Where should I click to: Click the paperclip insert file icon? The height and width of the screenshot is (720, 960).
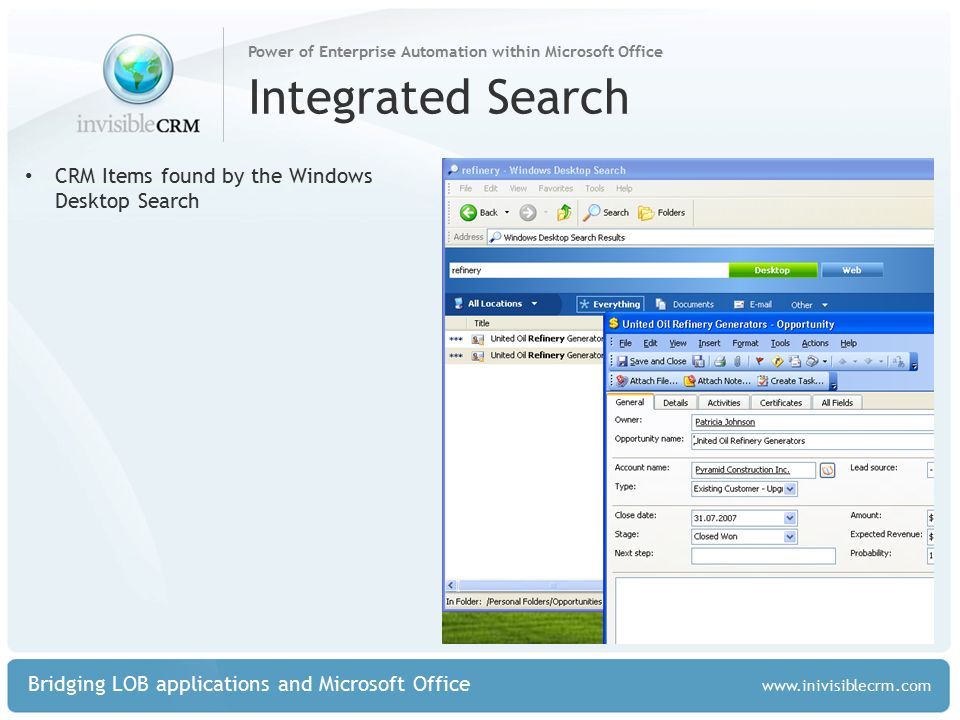tap(738, 361)
